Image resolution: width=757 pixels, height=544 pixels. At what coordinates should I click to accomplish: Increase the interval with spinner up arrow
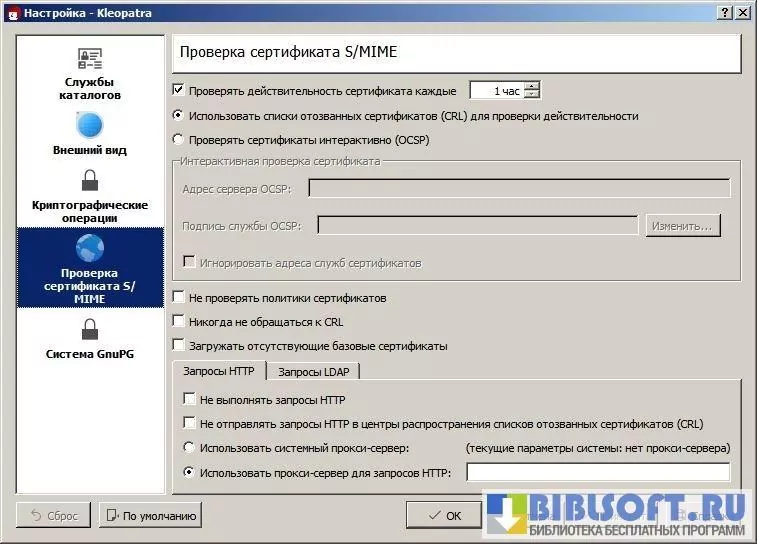[532, 86]
